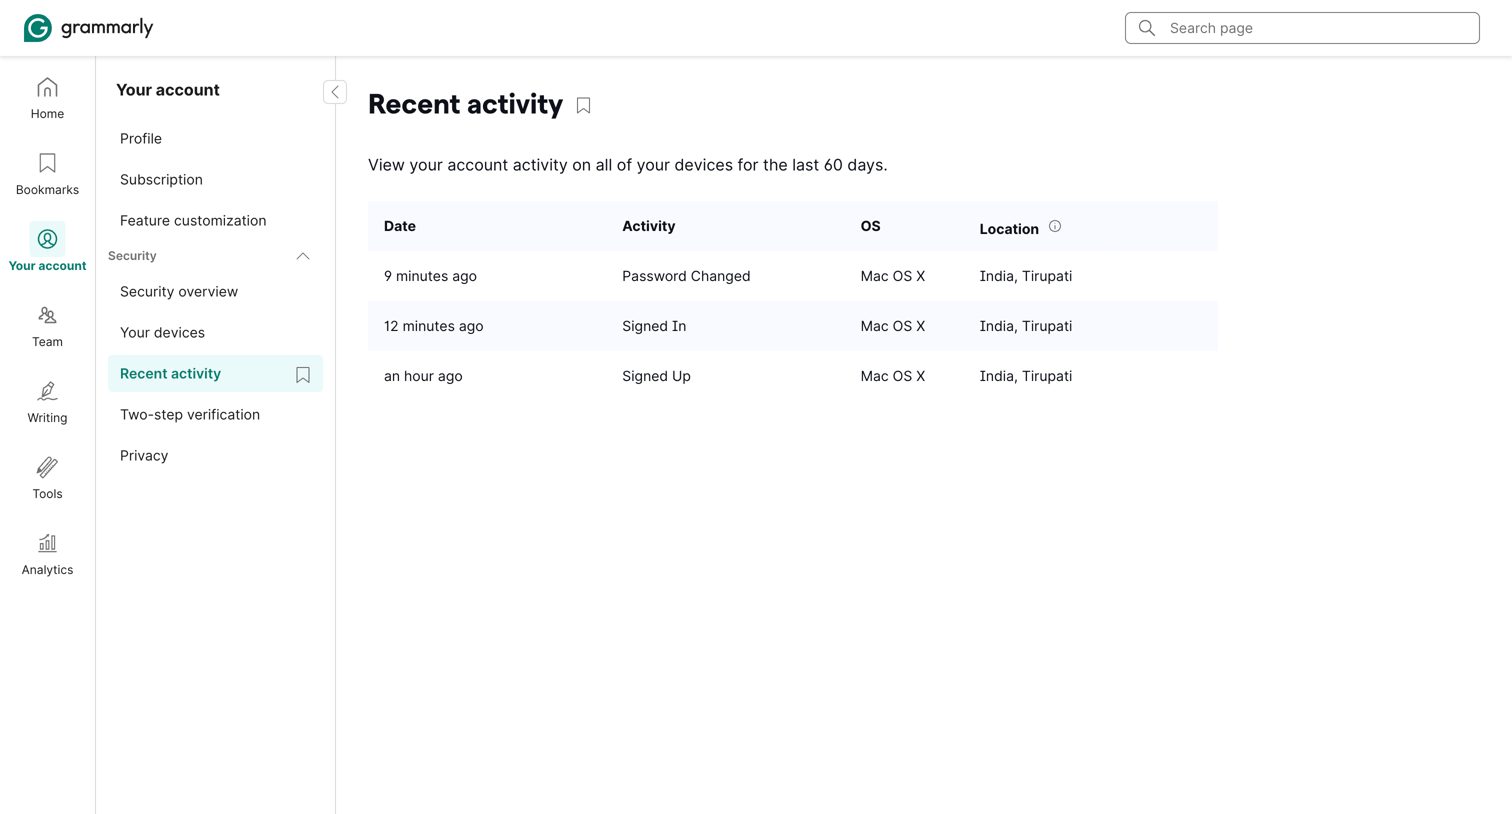Click the Your account panel title

[x=168, y=90]
